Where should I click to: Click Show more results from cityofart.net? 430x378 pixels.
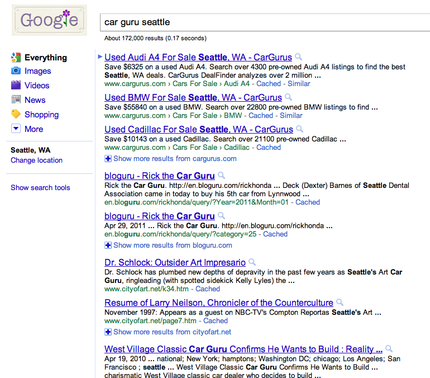coord(172,332)
